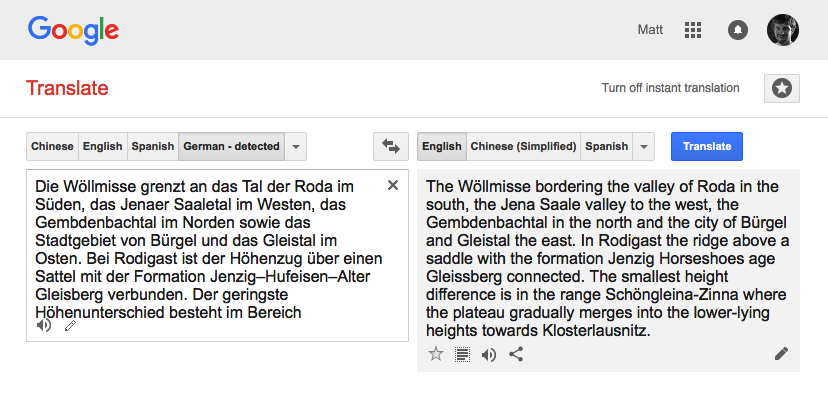
Task: Listen to the English translation
Action: (x=489, y=354)
